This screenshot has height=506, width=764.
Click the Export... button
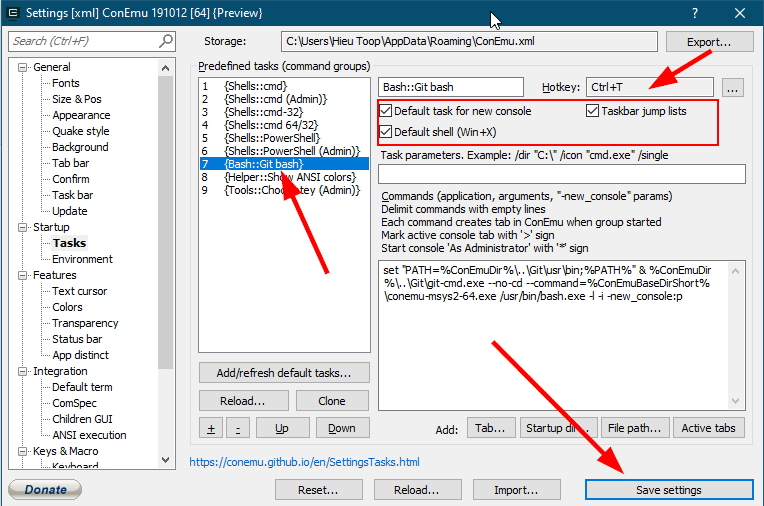pyautogui.click(x=707, y=42)
